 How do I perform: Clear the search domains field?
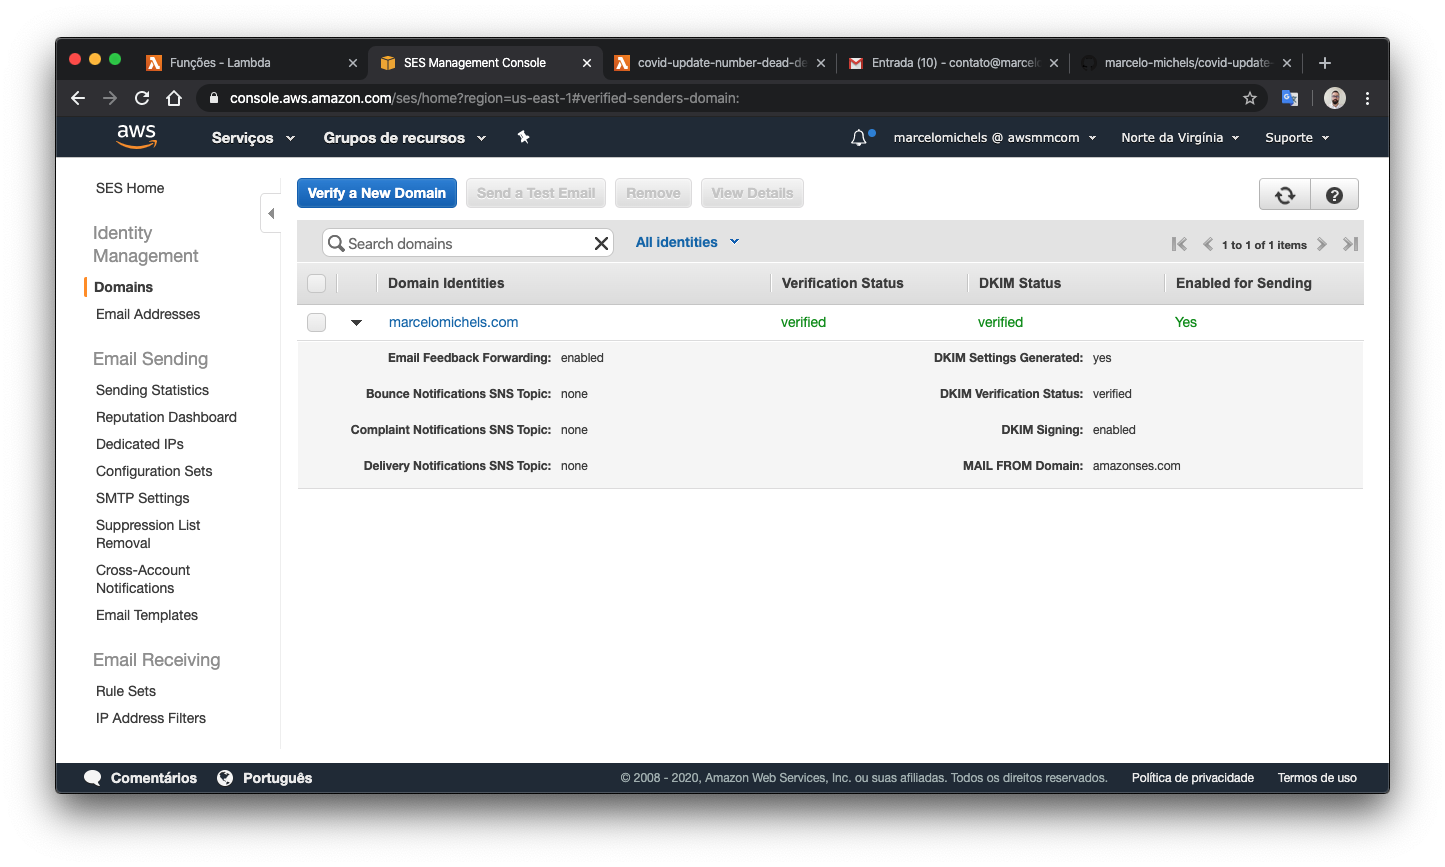[x=601, y=243]
